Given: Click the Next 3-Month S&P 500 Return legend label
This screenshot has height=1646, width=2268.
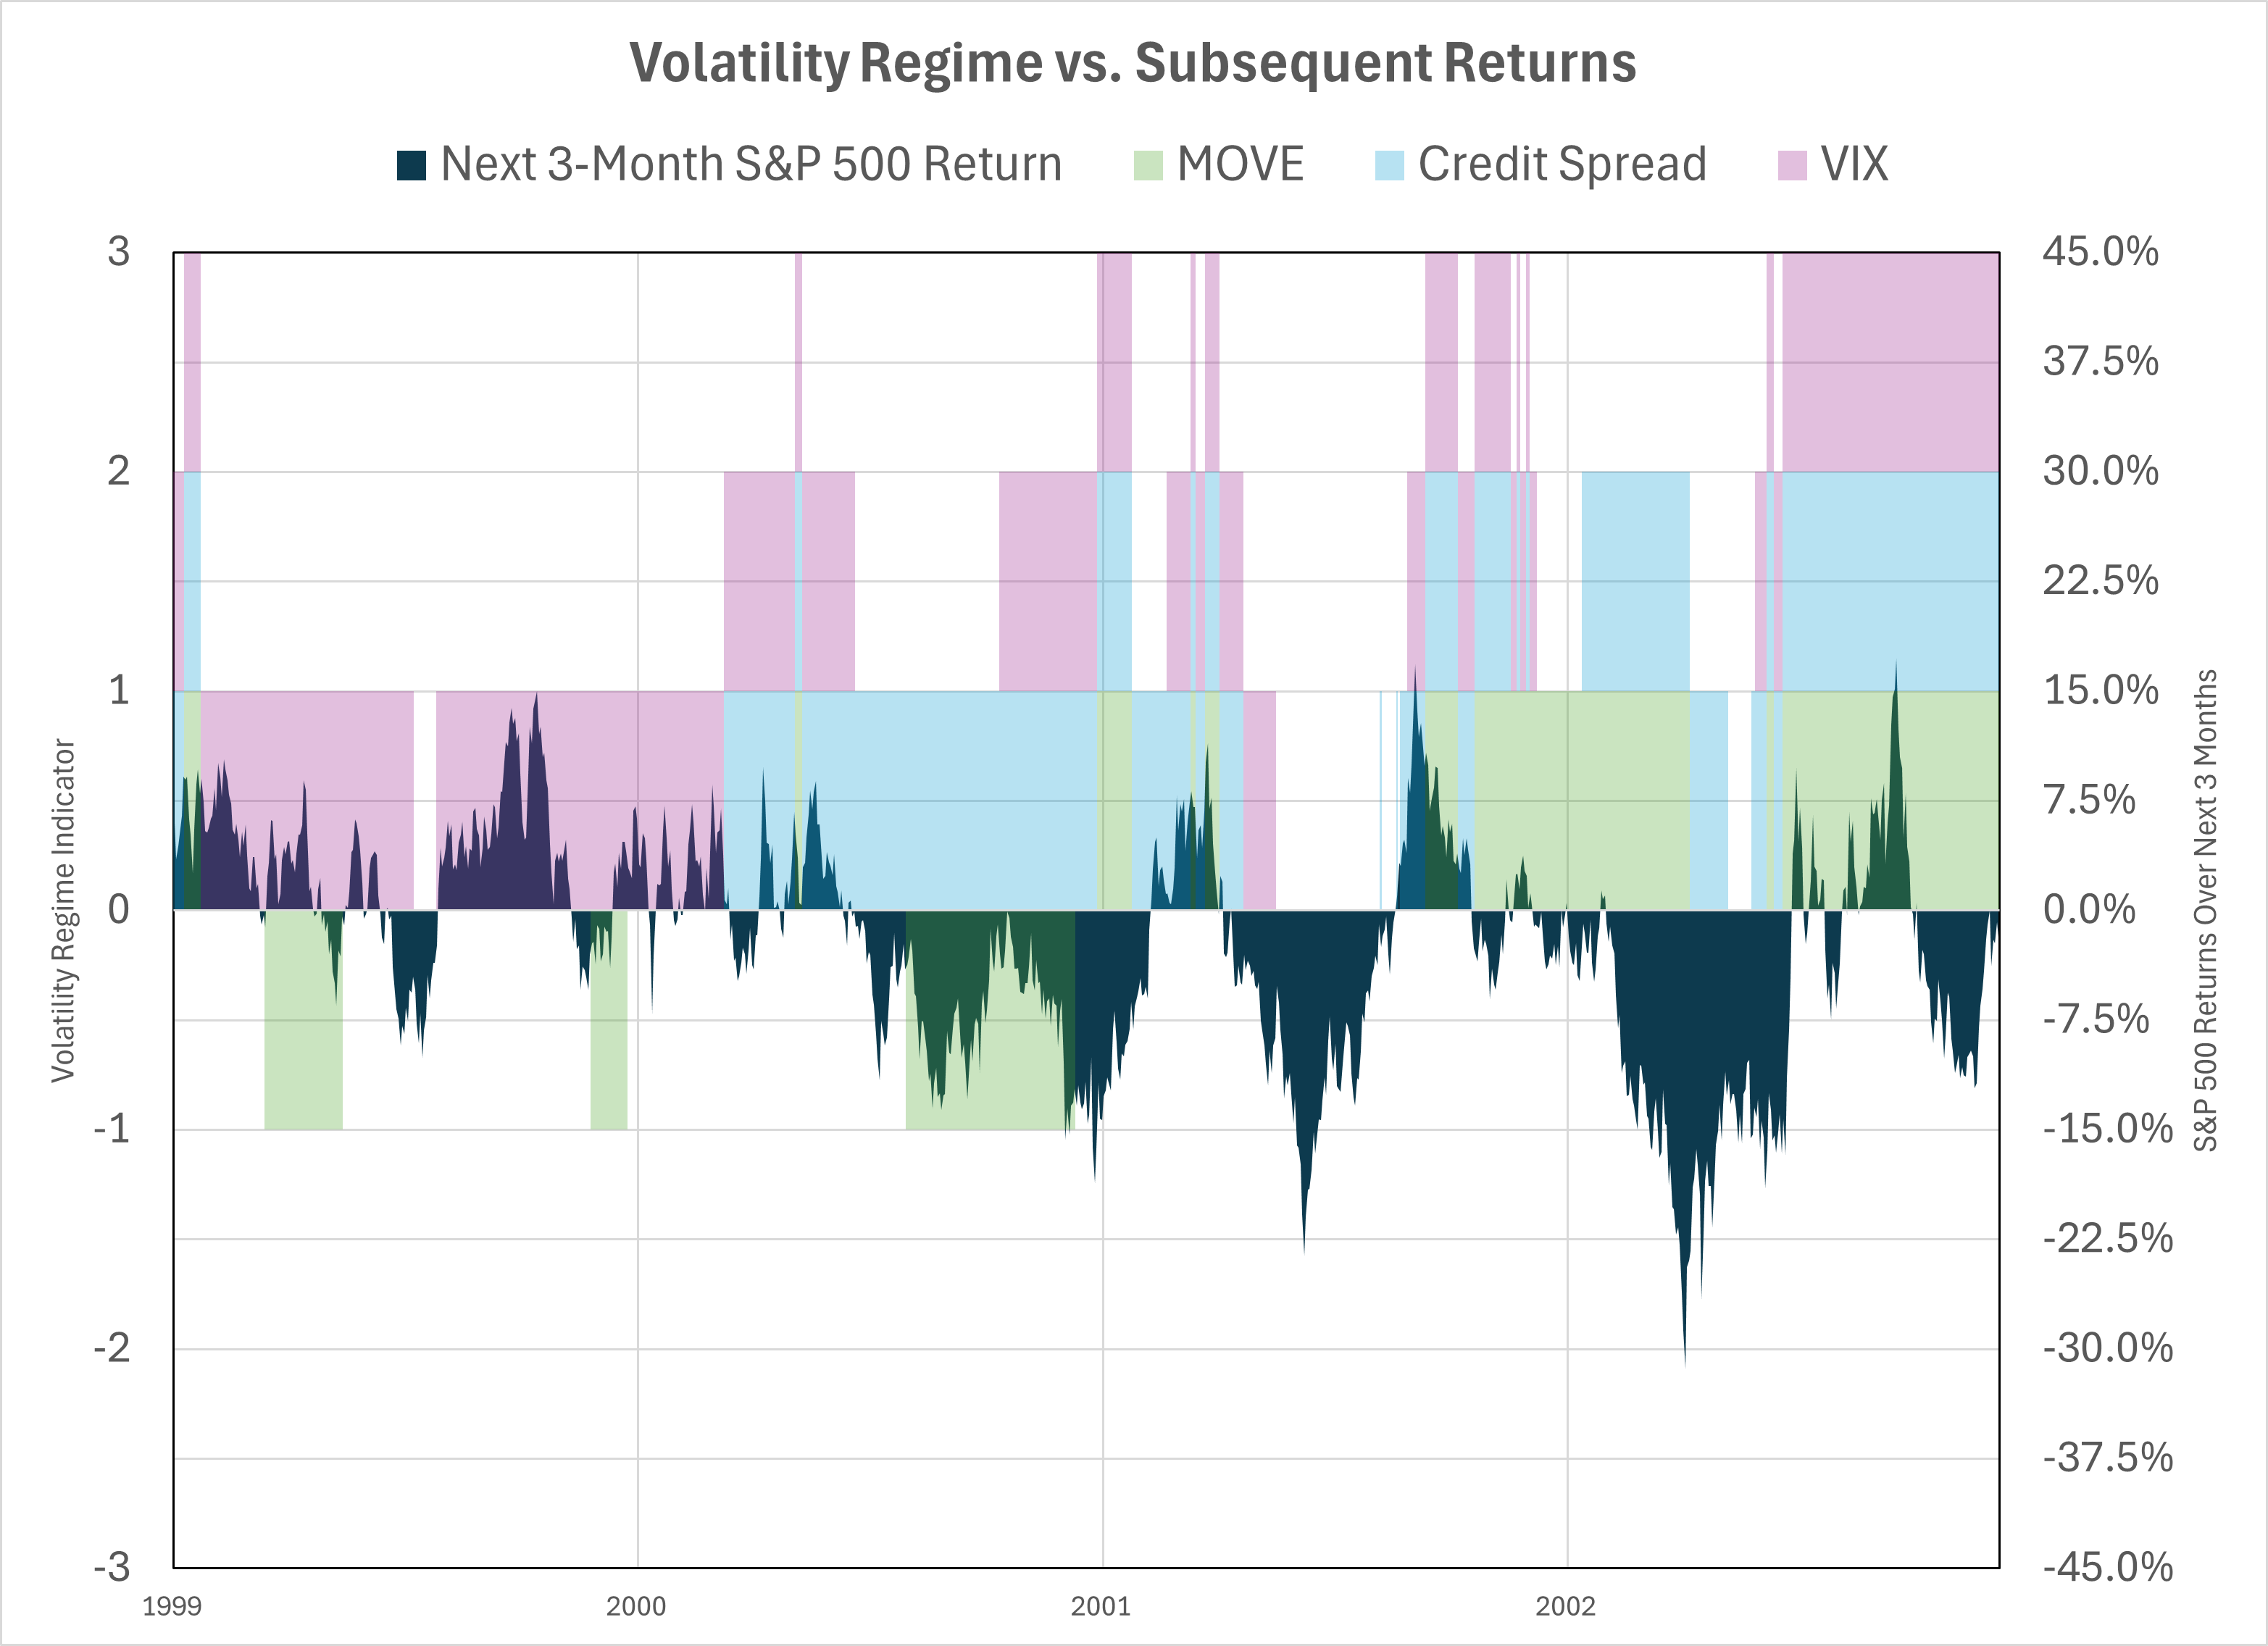Looking at the screenshot, I should coord(751,164).
